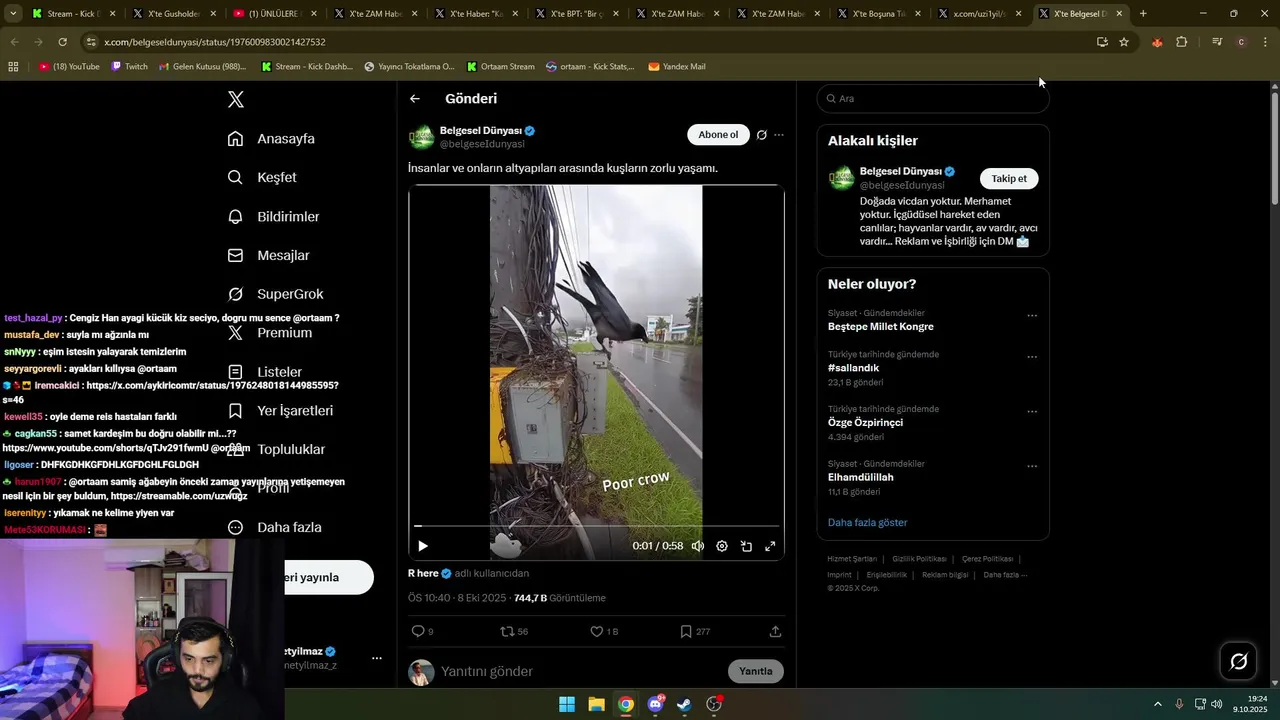
Task: Open the post's three-dot more menu
Action: pos(779,135)
